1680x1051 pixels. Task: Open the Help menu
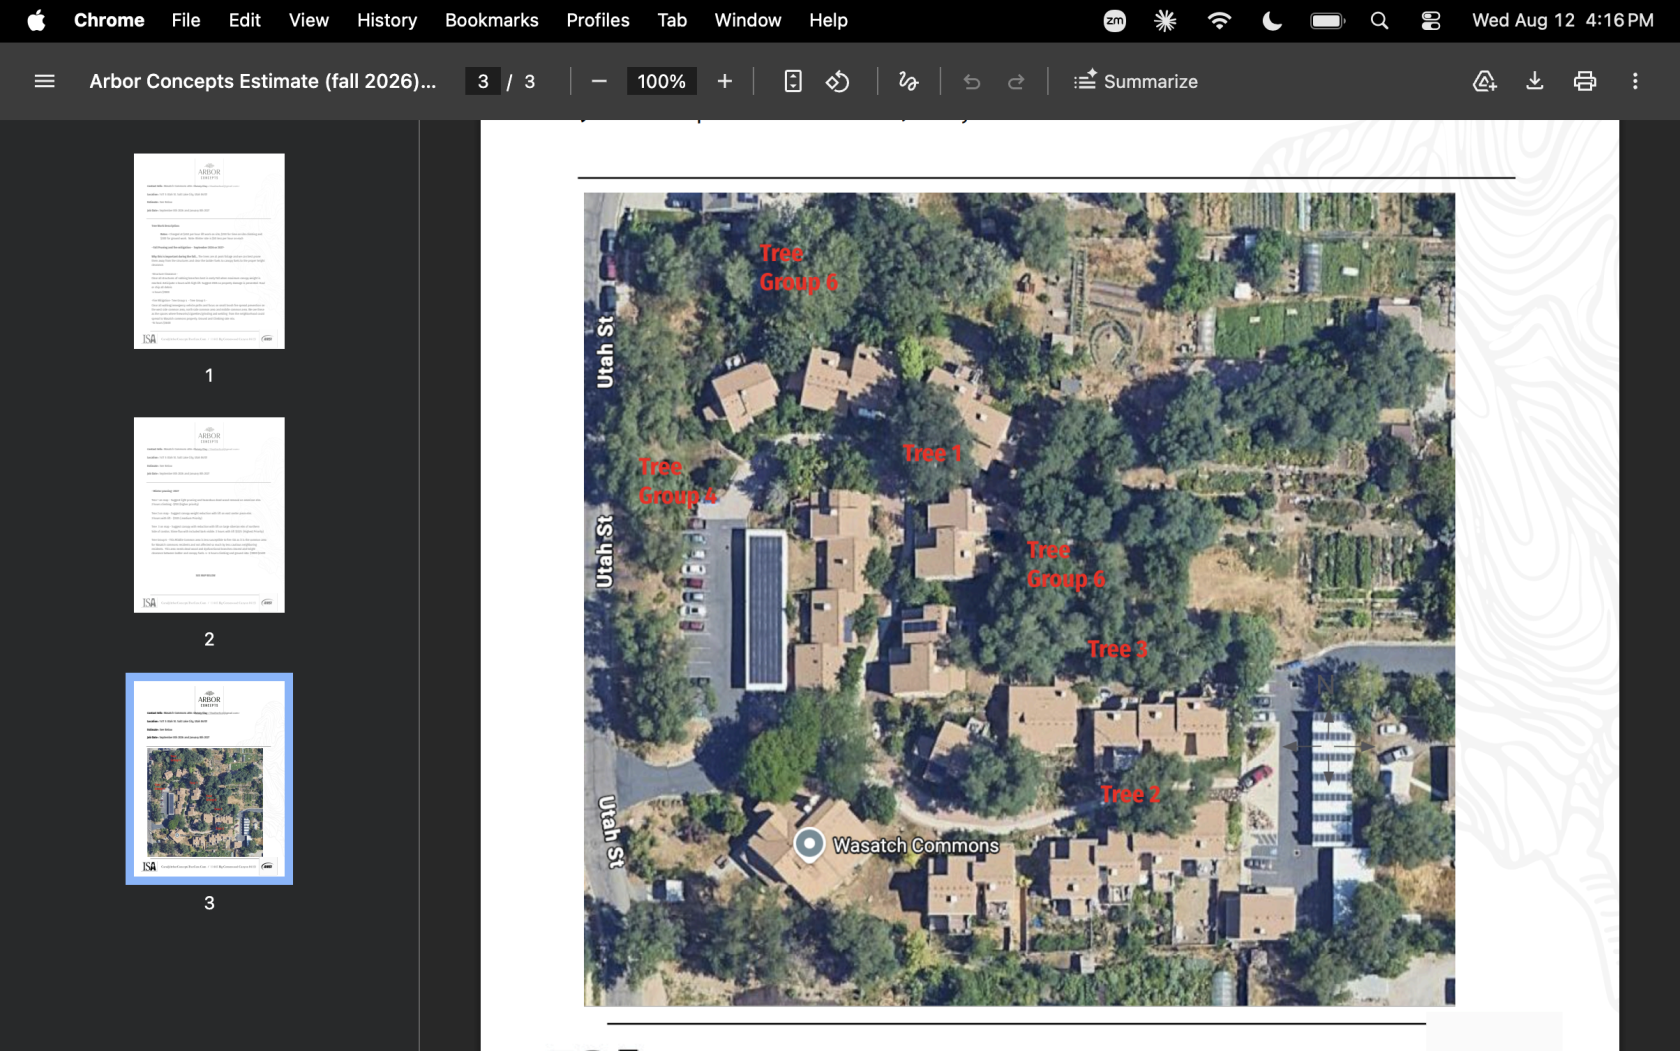828,20
